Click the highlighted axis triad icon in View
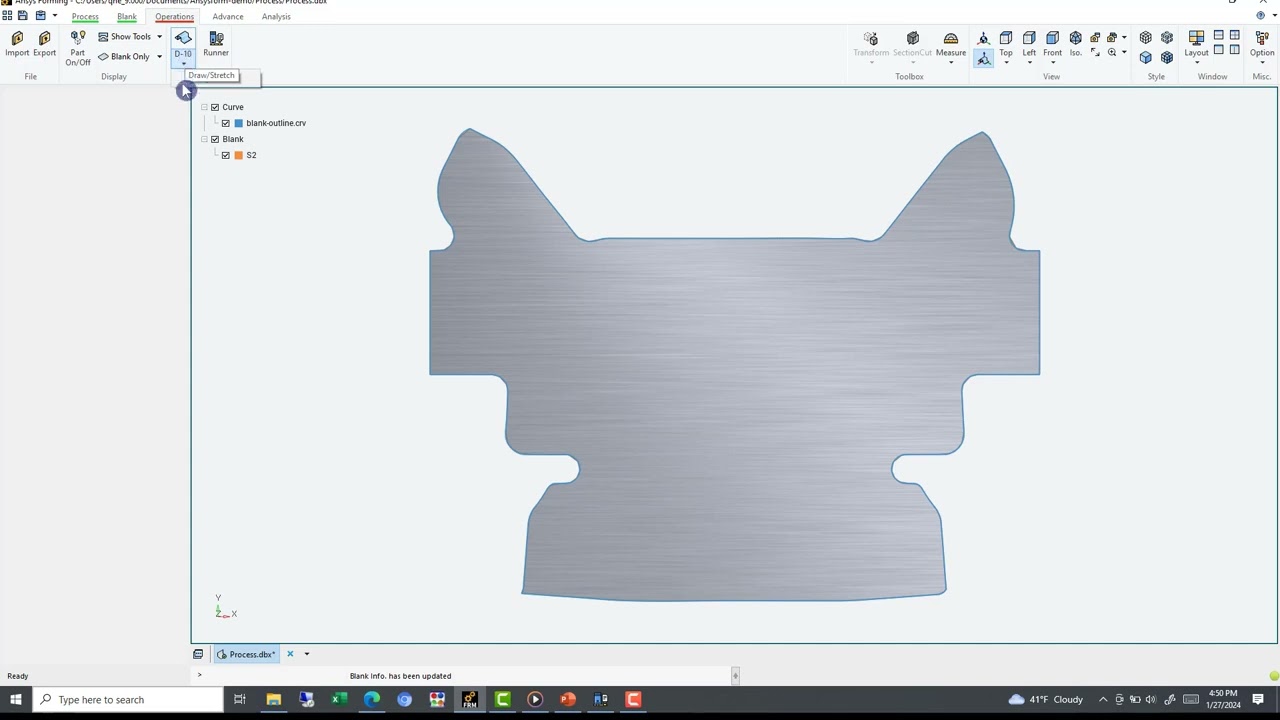 point(984,59)
